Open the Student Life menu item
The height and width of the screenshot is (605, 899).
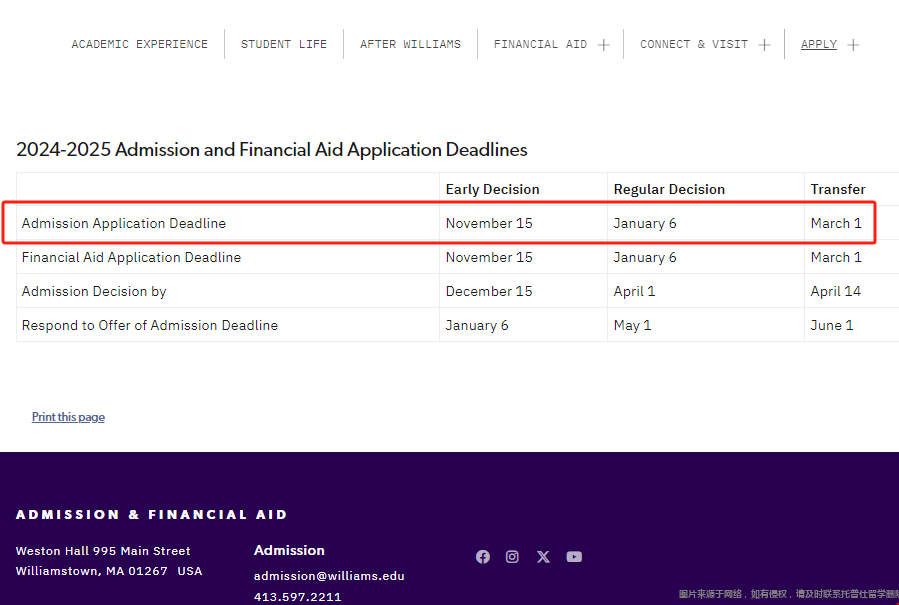tap(284, 44)
